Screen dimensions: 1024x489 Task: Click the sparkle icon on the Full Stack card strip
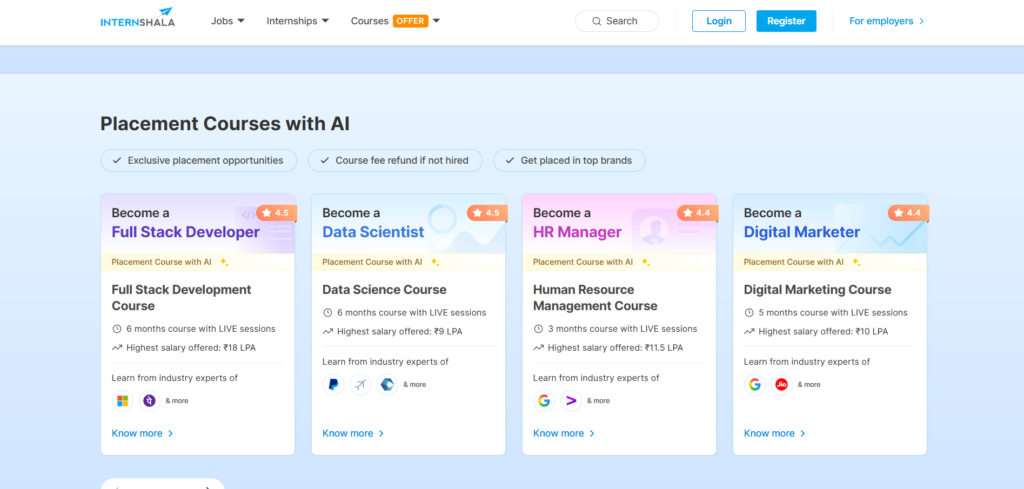click(x=223, y=262)
